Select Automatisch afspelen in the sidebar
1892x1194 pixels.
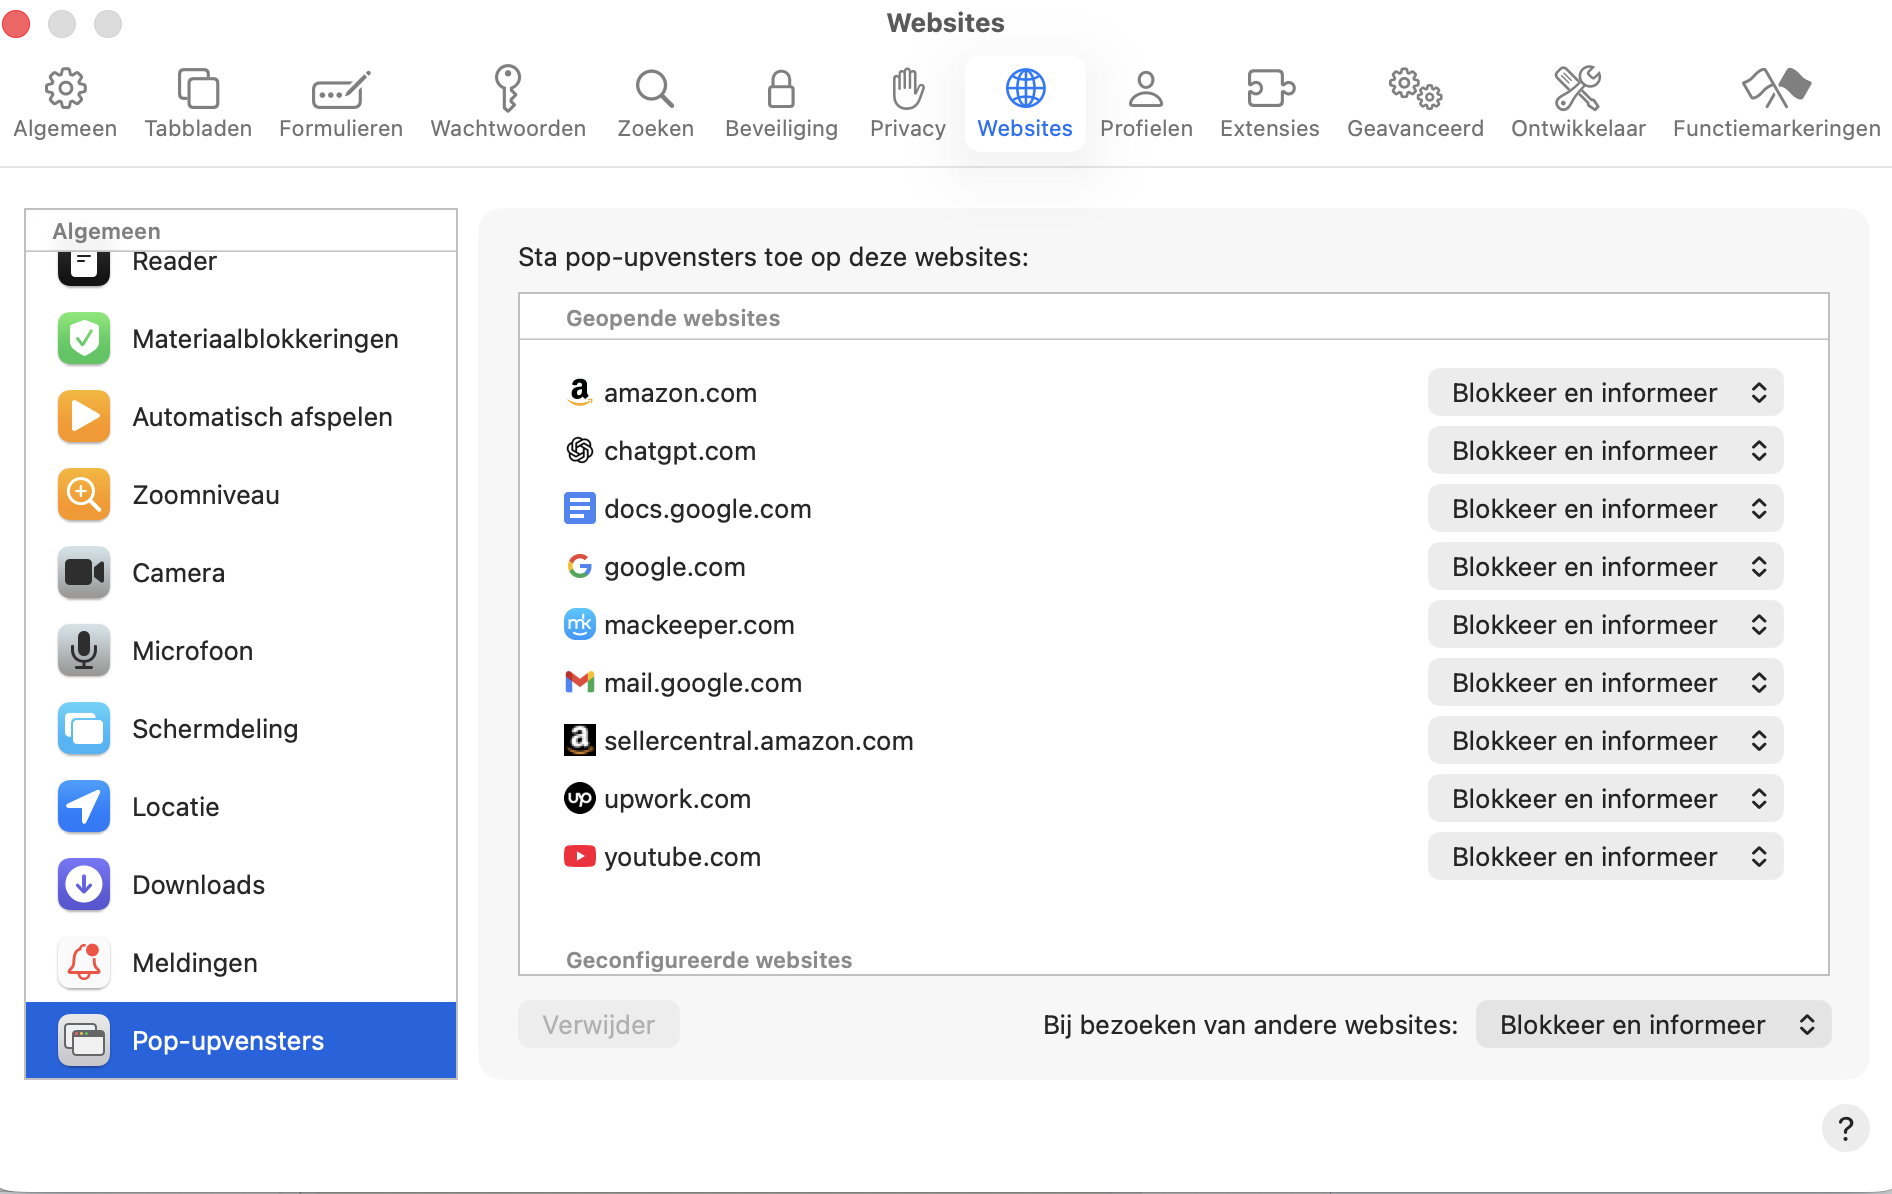(x=262, y=417)
